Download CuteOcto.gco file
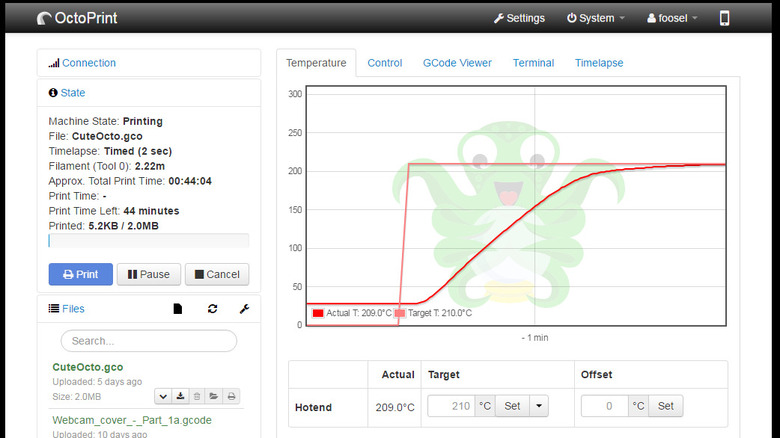Screen dimensions: 780x438 180,397
